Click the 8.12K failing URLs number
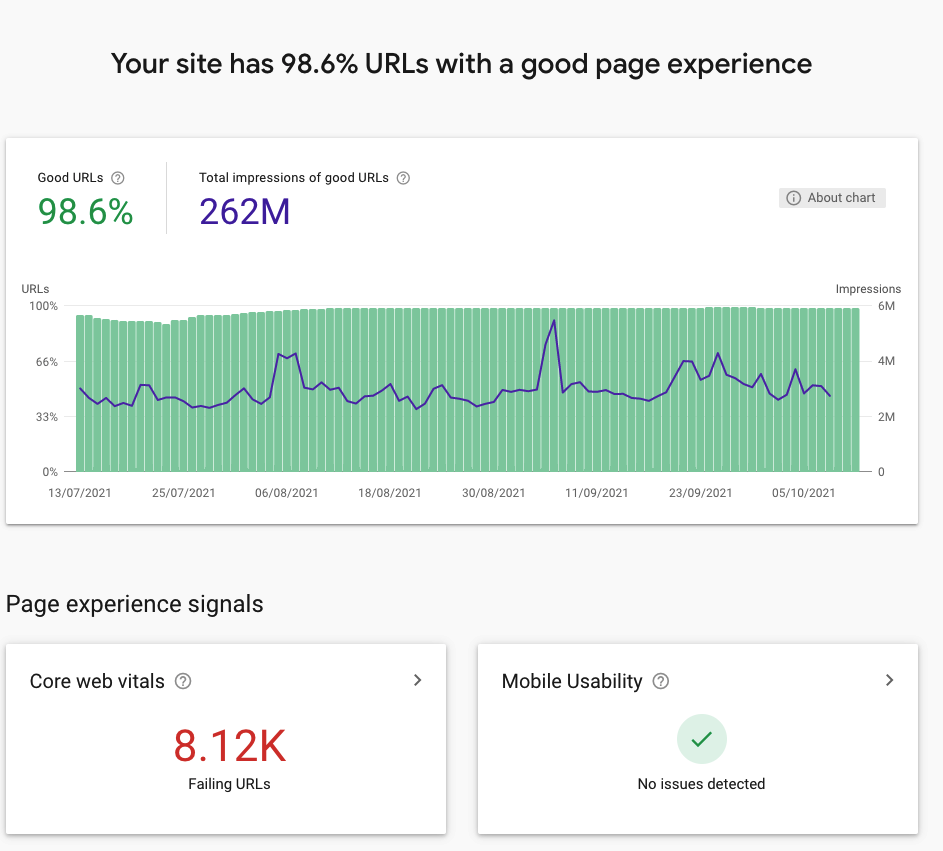 tap(230, 746)
